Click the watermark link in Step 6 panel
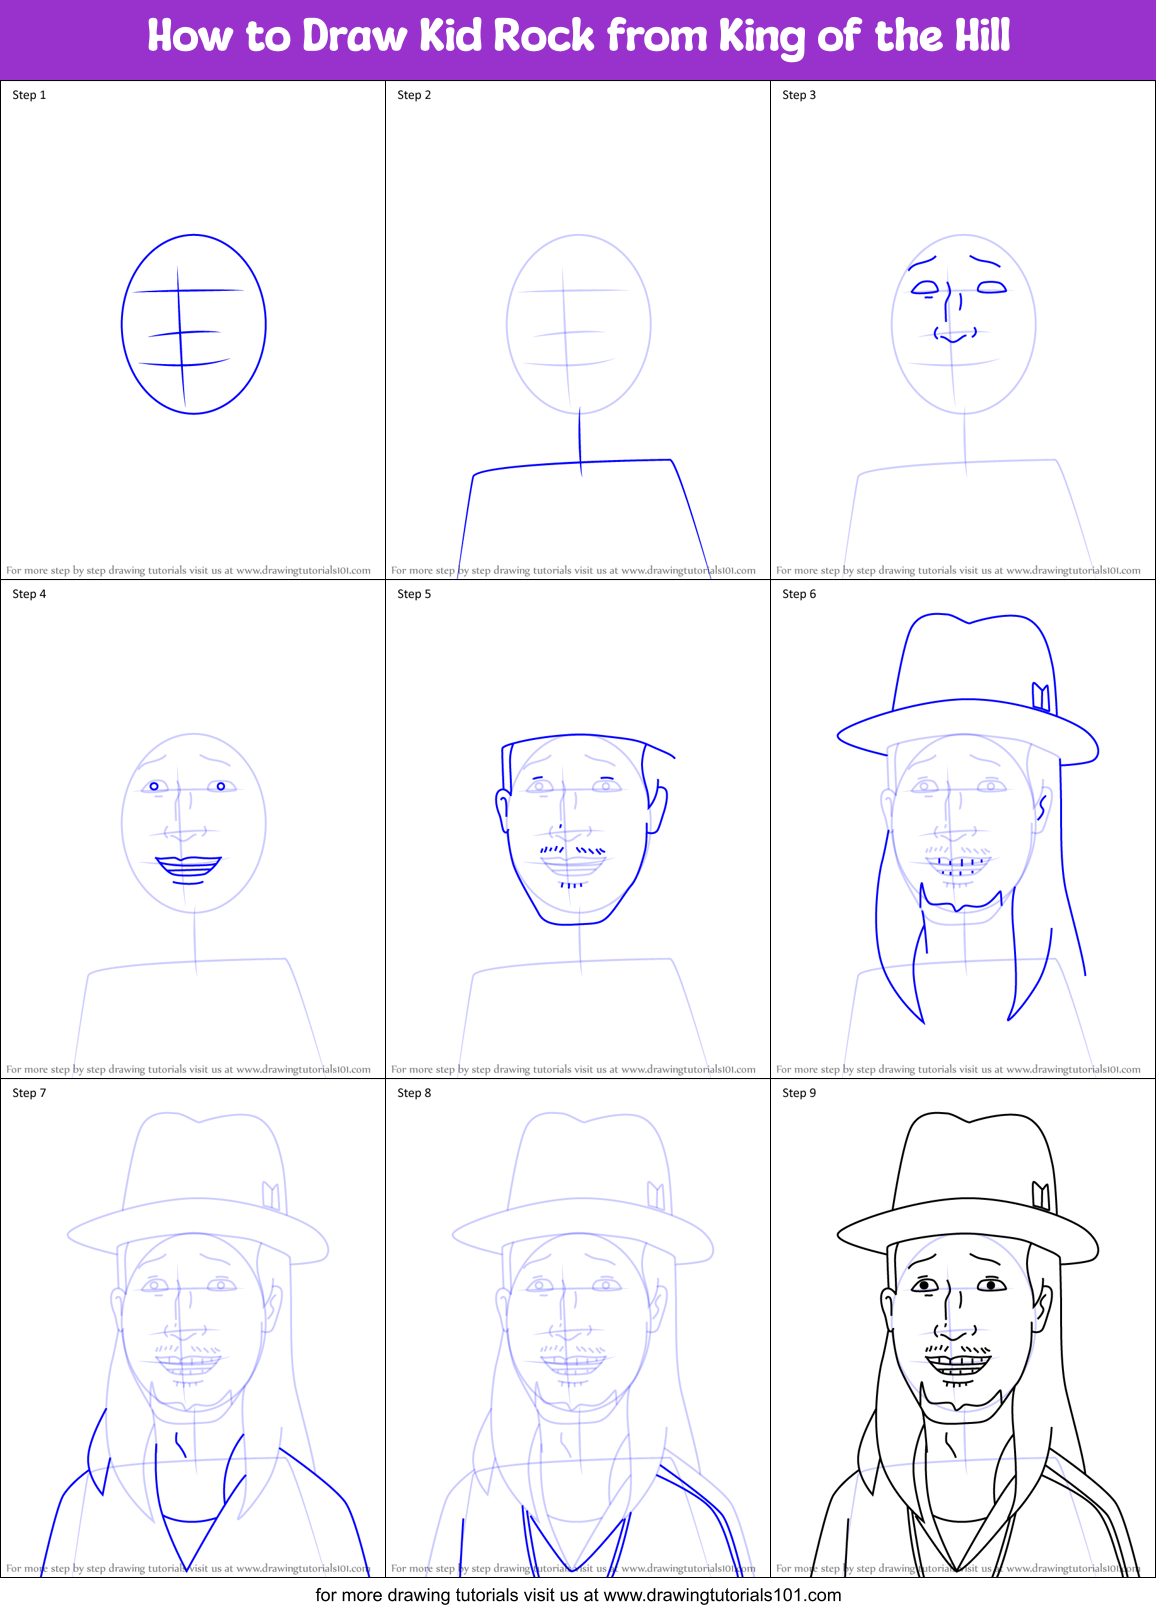Viewport: 1156px width, 1608px height. point(958,1070)
